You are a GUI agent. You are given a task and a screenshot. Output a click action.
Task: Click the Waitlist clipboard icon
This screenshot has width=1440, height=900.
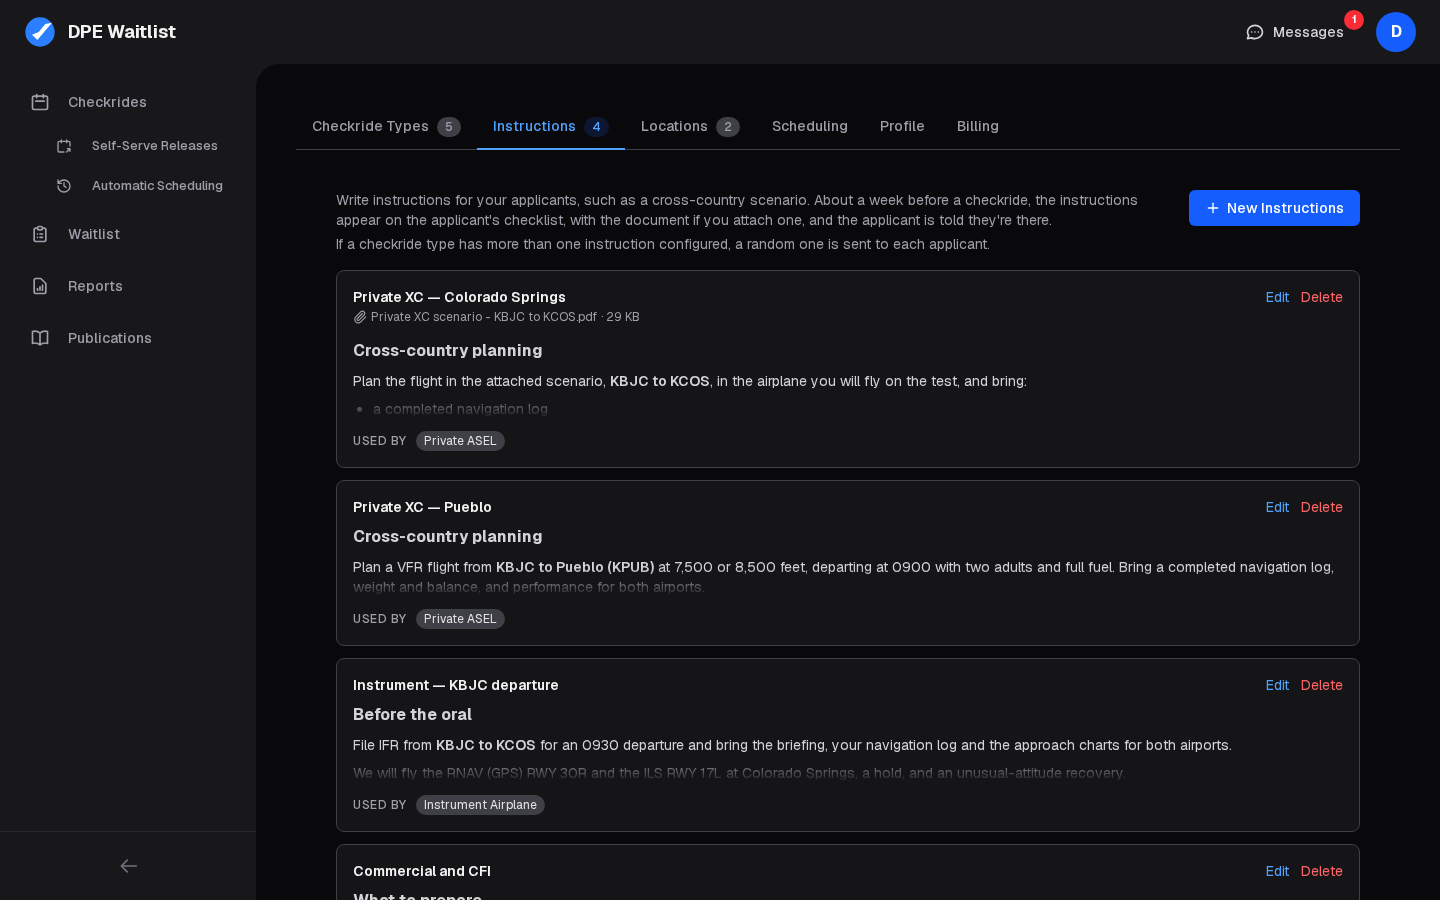(40, 234)
